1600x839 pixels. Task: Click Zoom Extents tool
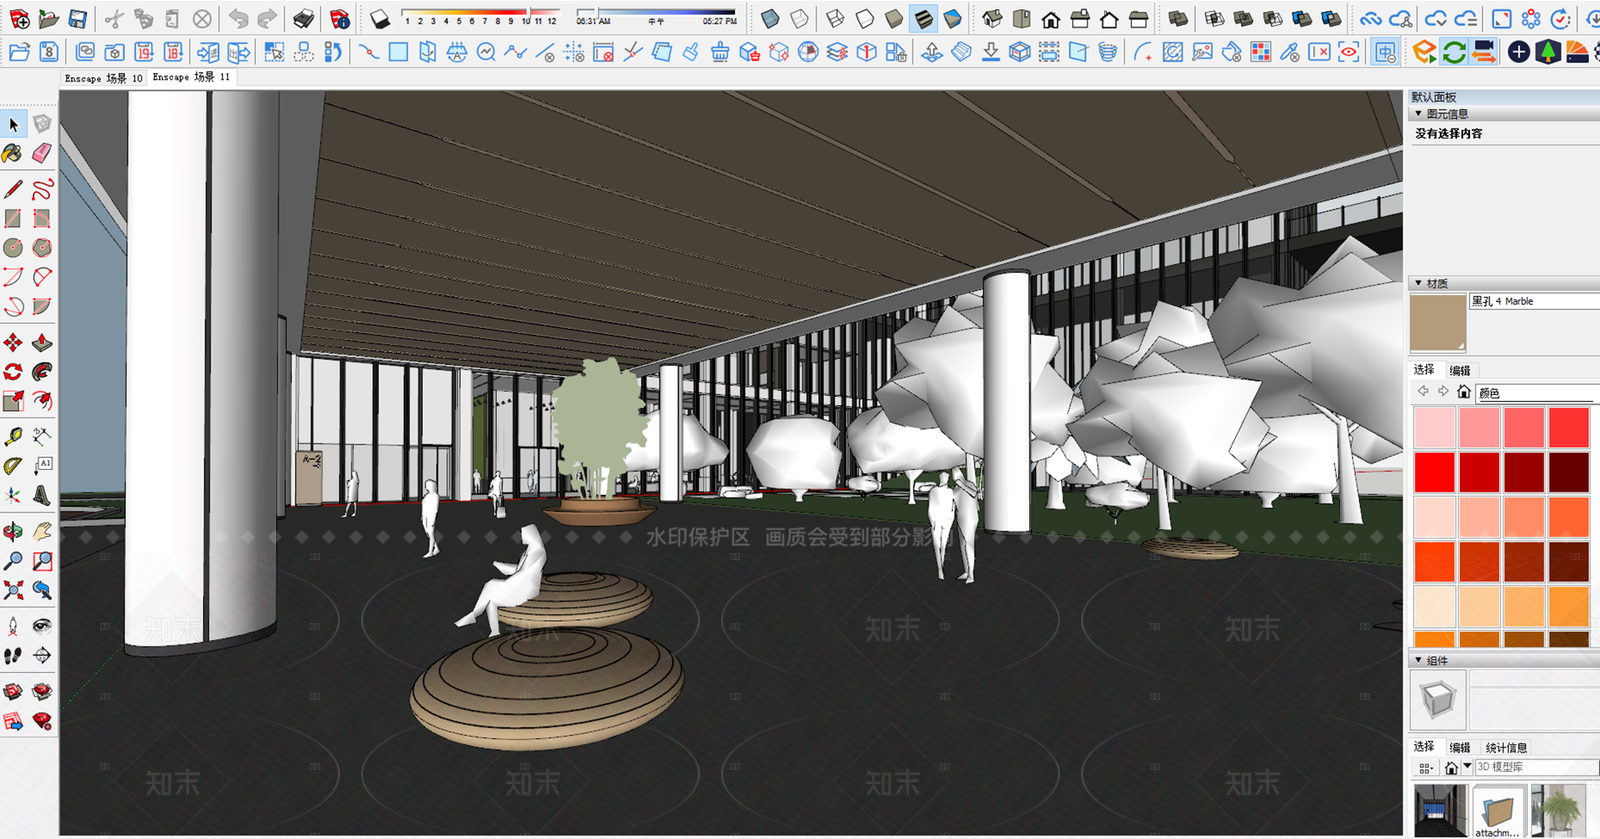tap(13, 590)
